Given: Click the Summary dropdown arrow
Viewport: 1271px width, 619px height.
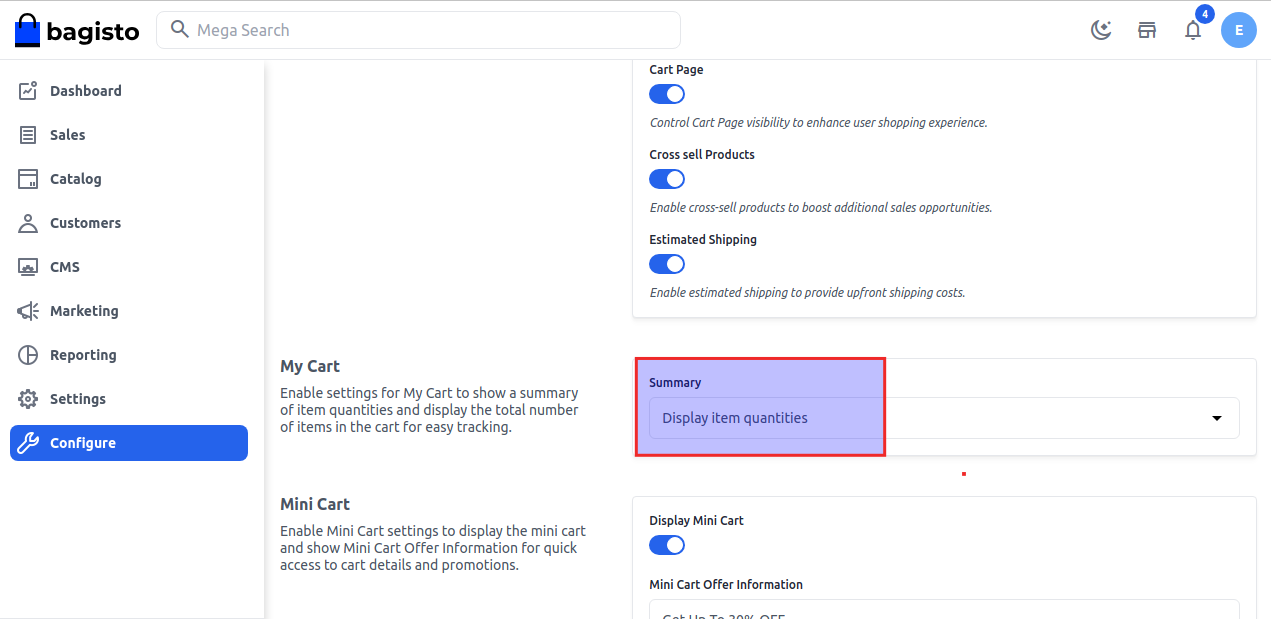Looking at the screenshot, I should pyautogui.click(x=1217, y=418).
